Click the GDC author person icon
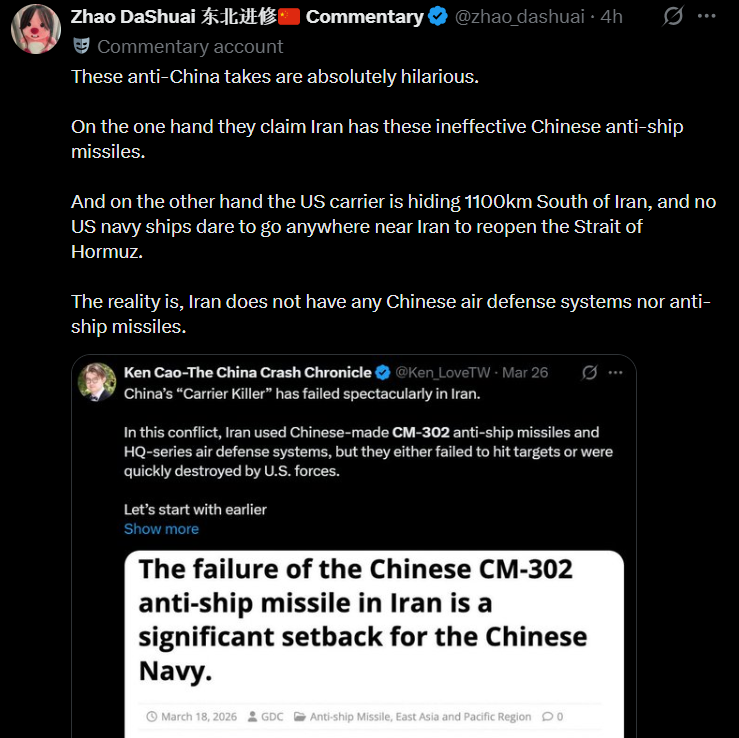 tap(253, 716)
